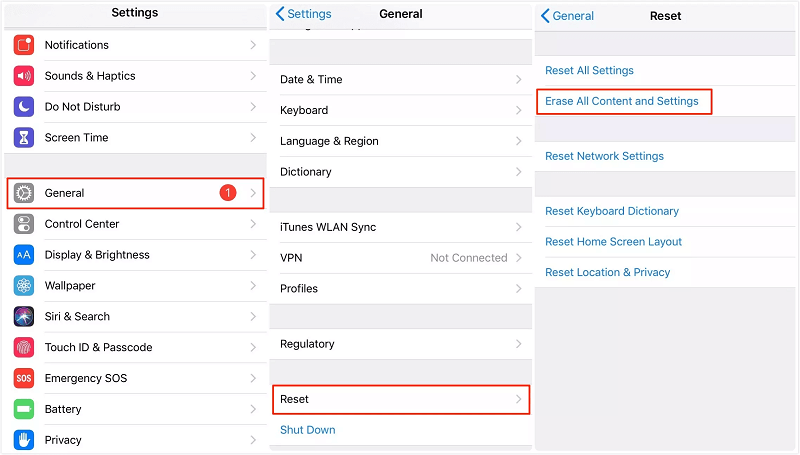Tap the Touch ID fingerprint icon

(24, 347)
